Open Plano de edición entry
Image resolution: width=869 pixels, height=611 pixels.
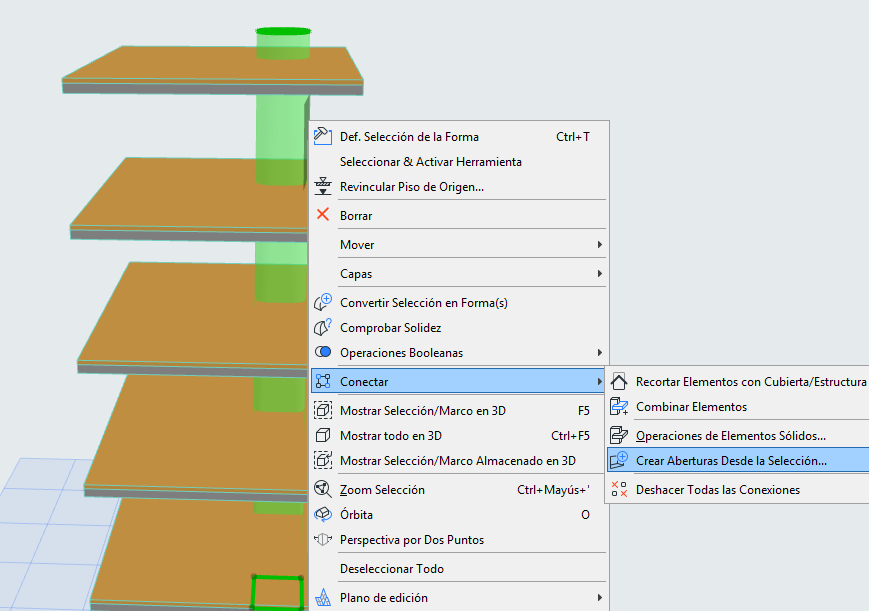point(459,598)
